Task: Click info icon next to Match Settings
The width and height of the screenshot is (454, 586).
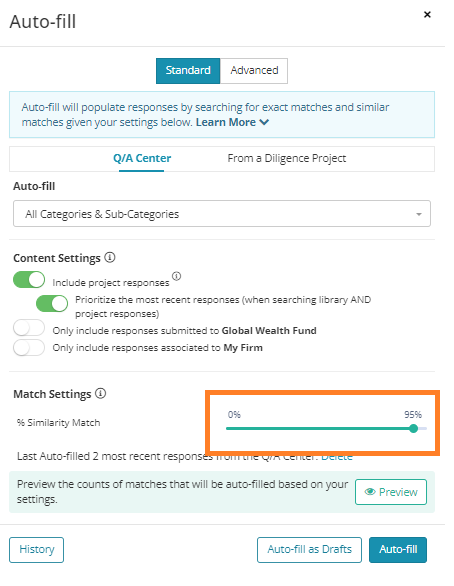Action: 101,393
